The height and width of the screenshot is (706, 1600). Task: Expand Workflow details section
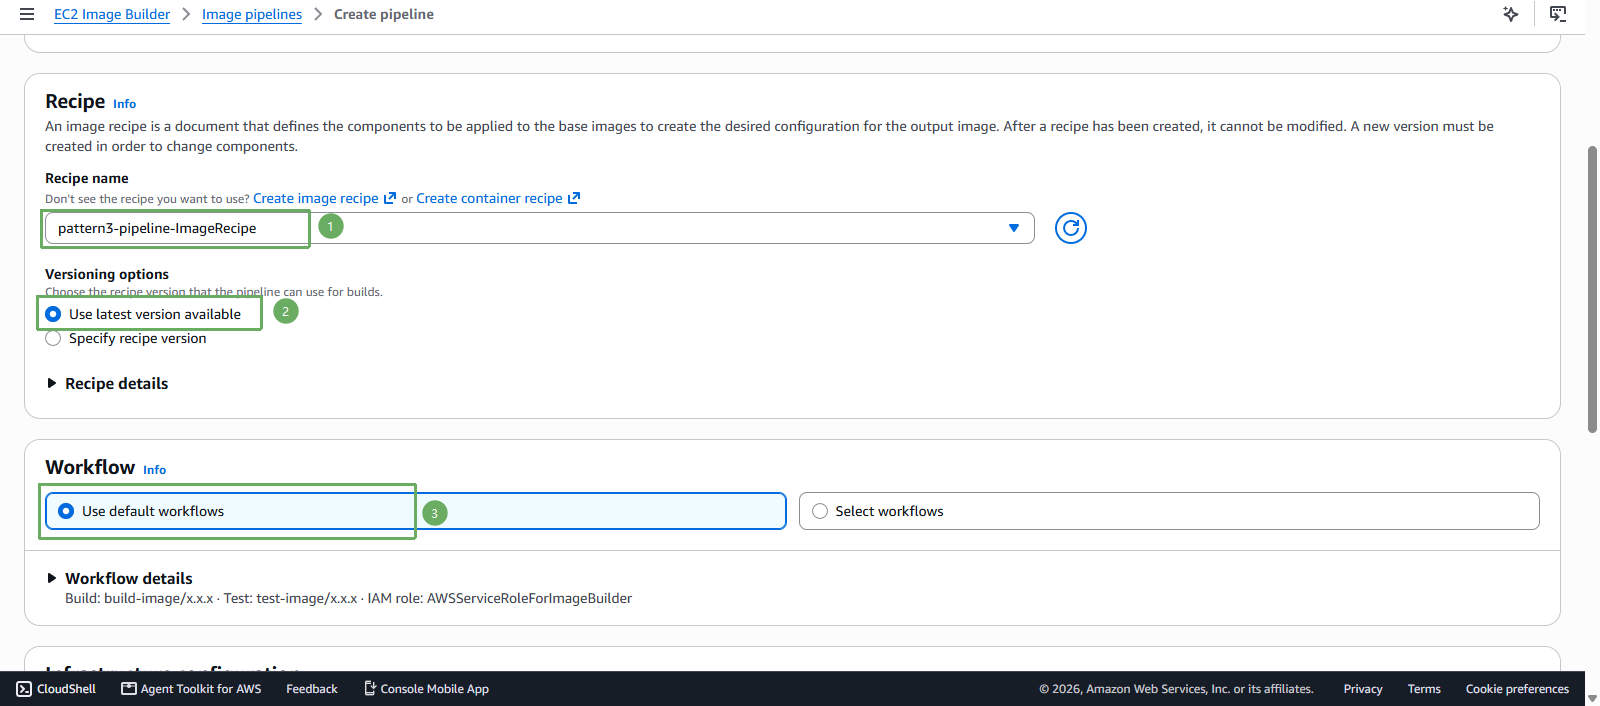coord(119,579)
